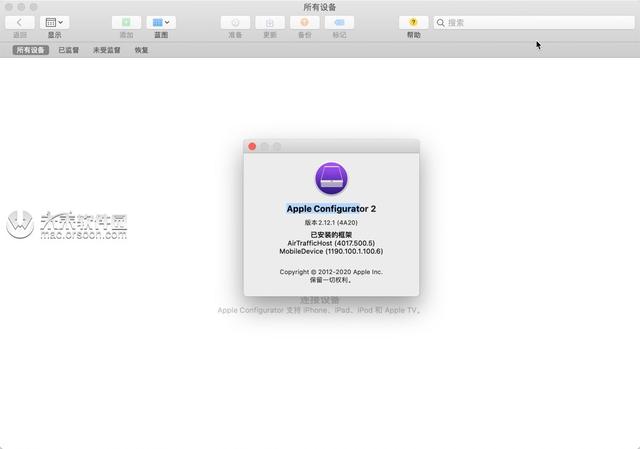Focus the 搜索 search field
This screenshot has height=449, width=640.
coord(534,23)
